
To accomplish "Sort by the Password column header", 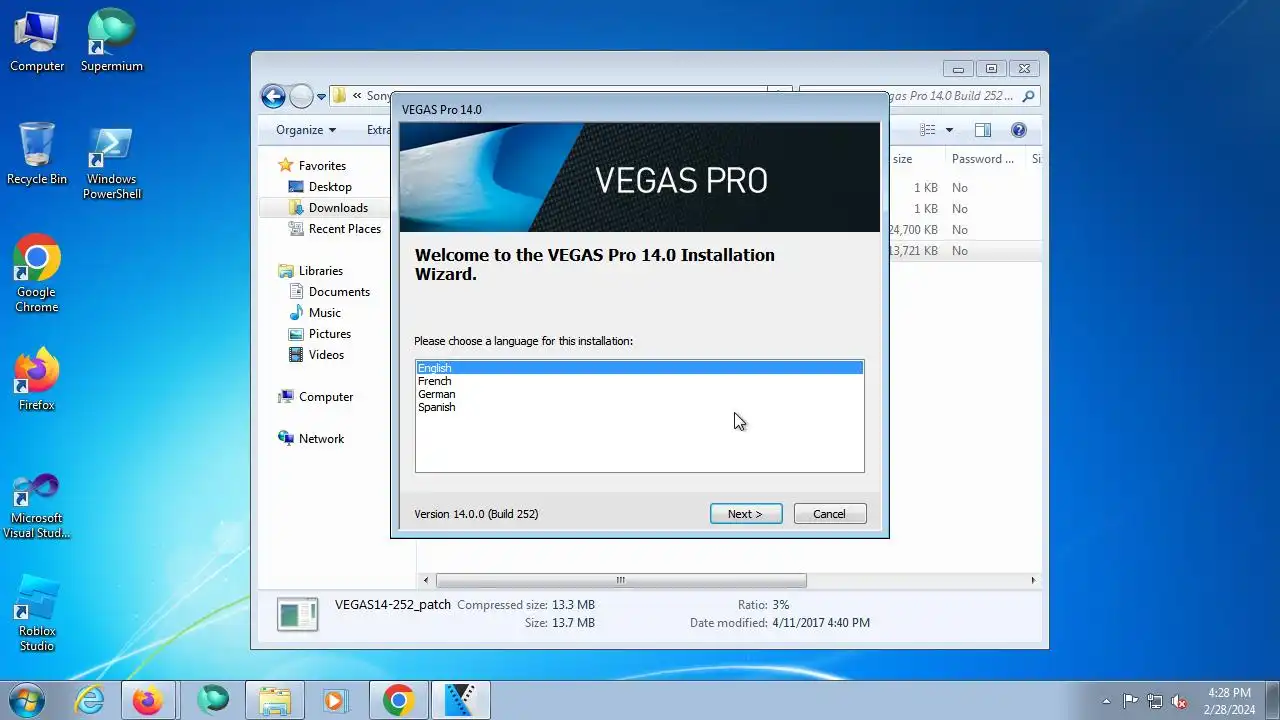I will pyautogui.click(x=985, y=159).
